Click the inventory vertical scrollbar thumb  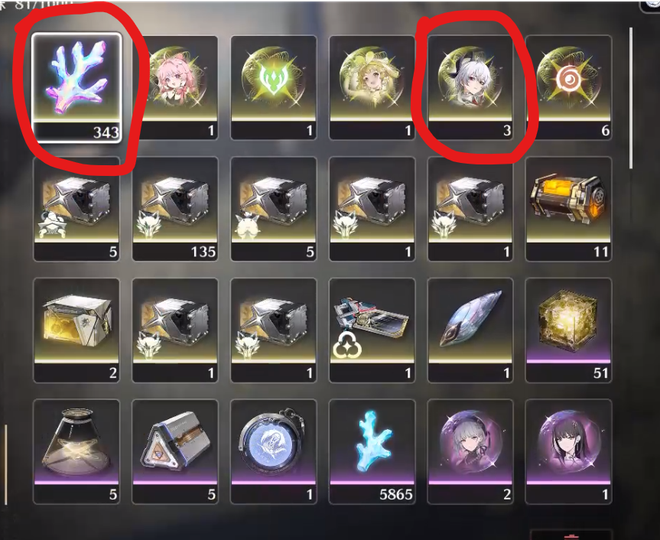631,98
